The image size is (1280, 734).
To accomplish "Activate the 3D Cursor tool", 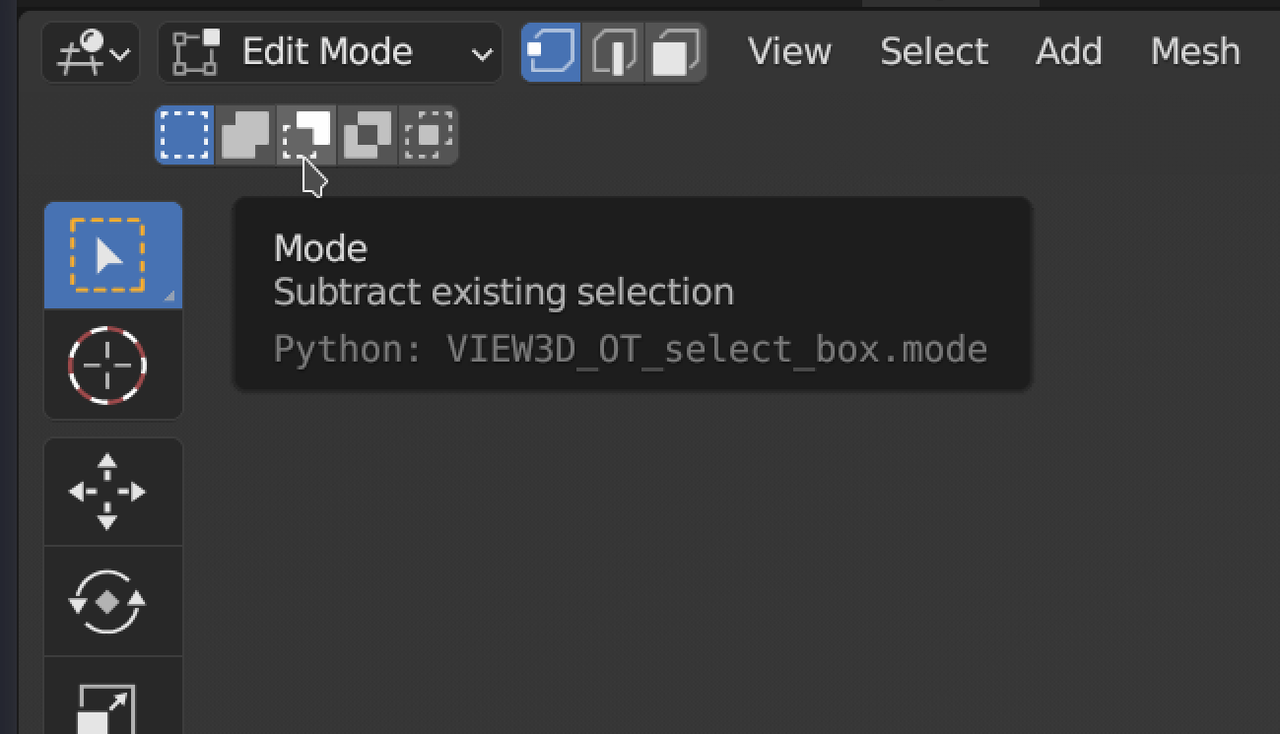I will tap(113, 365).
